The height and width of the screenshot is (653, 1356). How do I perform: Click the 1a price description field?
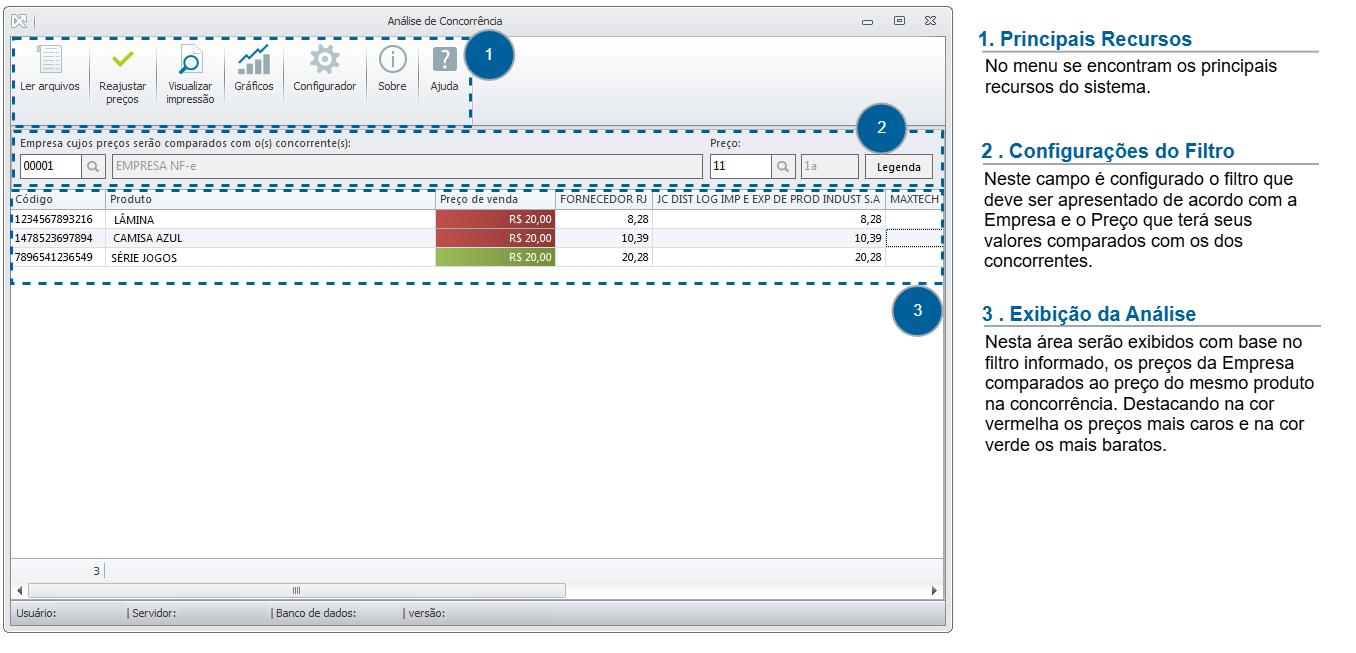click(829, 166)
